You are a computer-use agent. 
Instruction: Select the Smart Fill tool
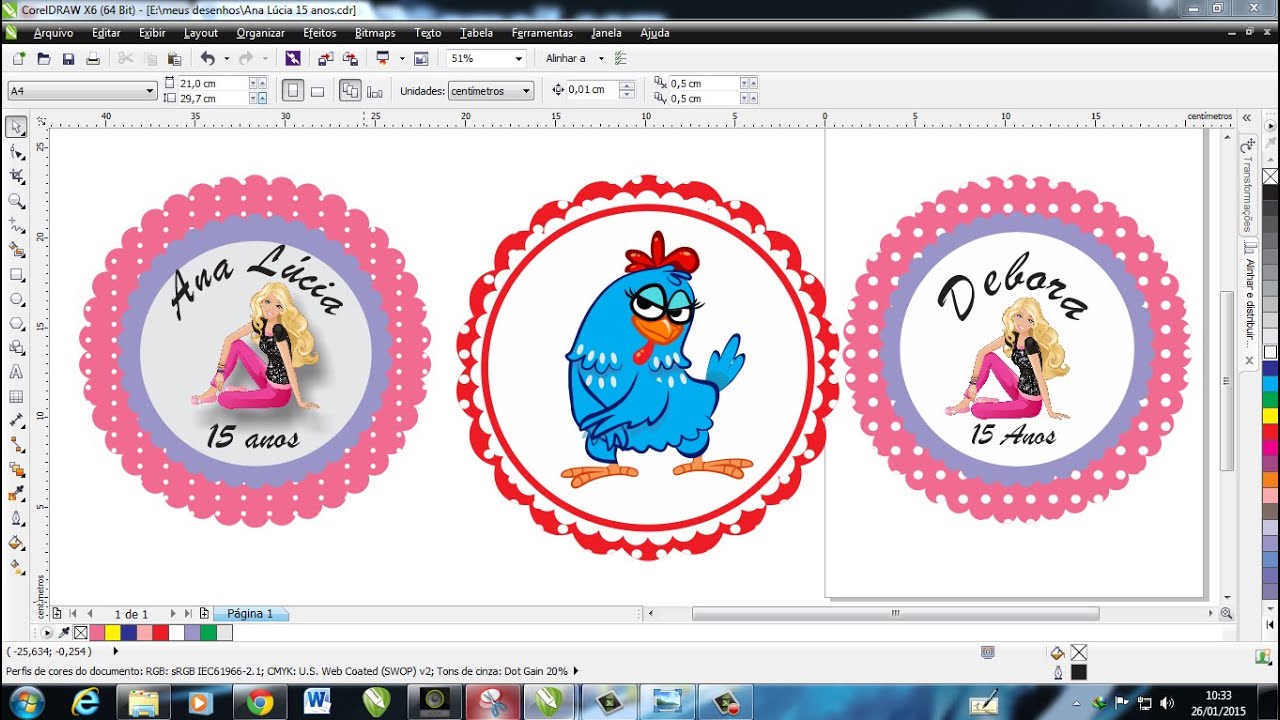[16, 250]
